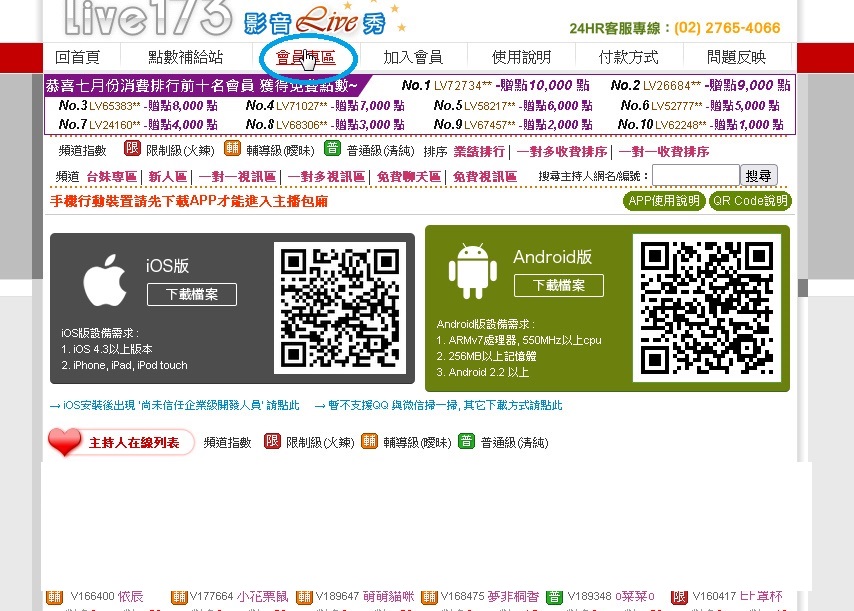
Task: Open the 新人區 channel
Action: pyautogui.click(x=168, y=176)
